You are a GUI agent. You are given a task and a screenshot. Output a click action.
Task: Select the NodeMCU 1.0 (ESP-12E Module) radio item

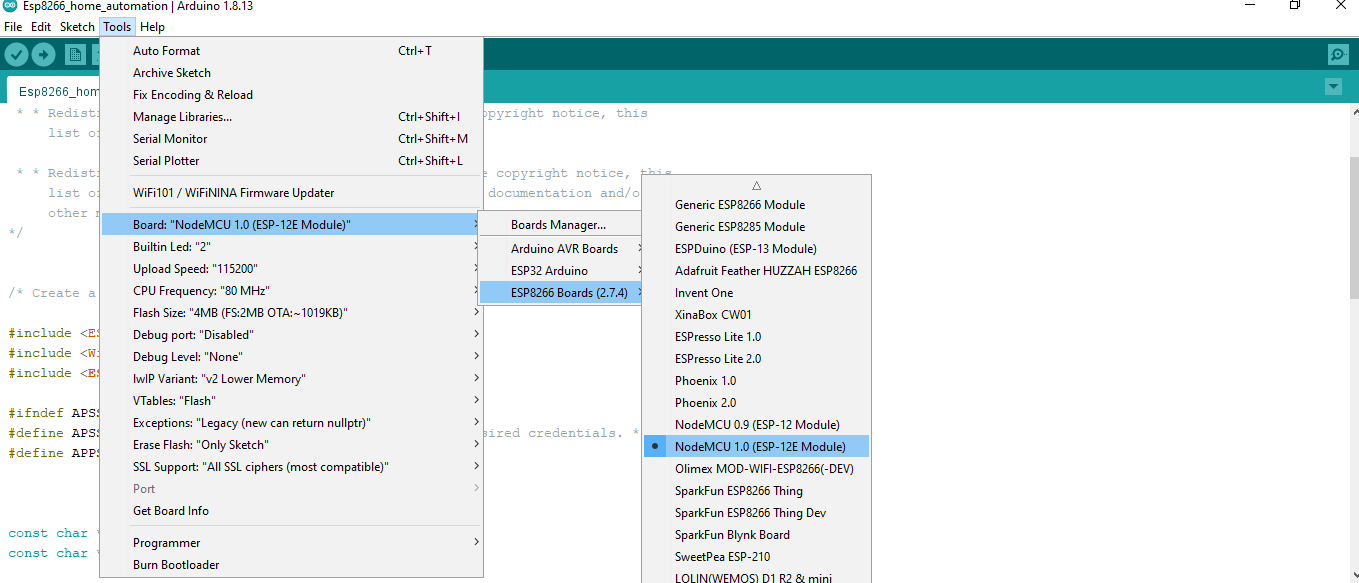756,447
